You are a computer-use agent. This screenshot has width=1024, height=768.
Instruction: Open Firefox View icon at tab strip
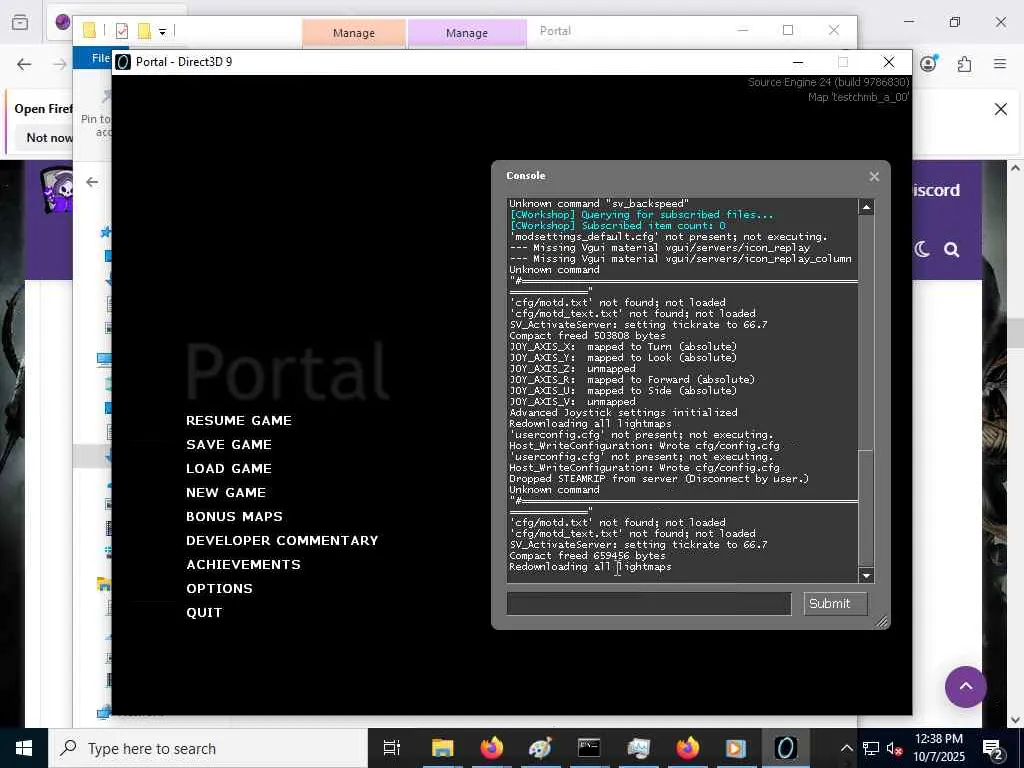tap(20, 23)
